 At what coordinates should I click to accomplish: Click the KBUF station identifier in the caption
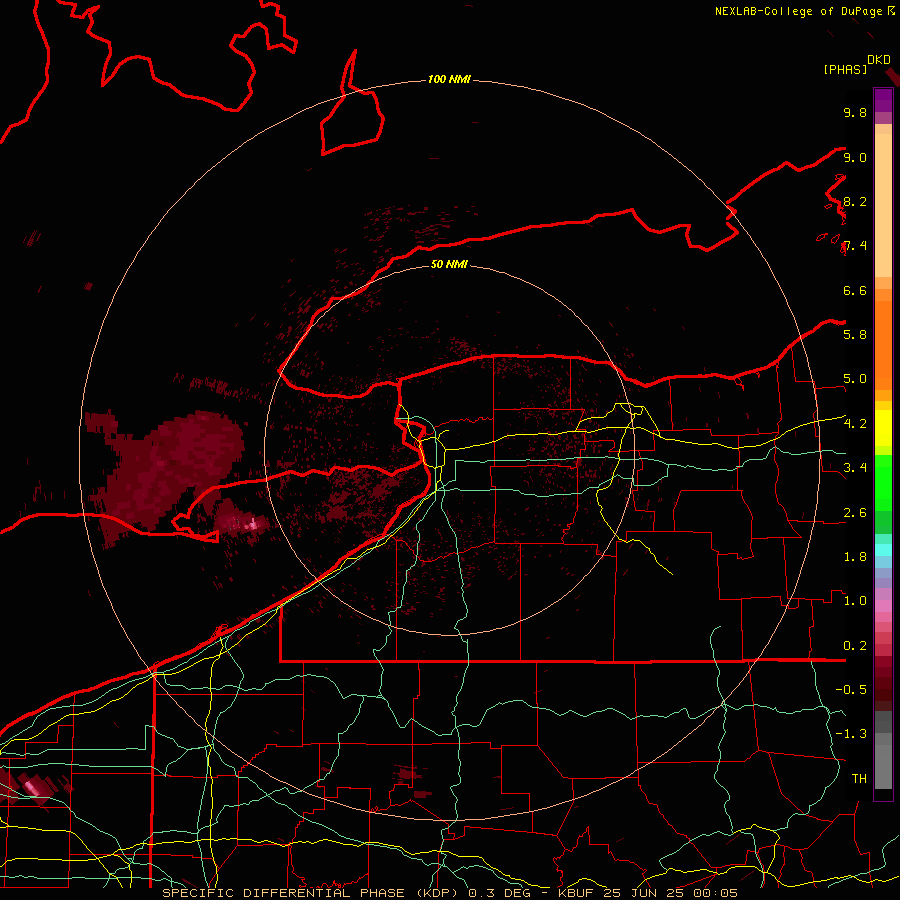point(577,893)
